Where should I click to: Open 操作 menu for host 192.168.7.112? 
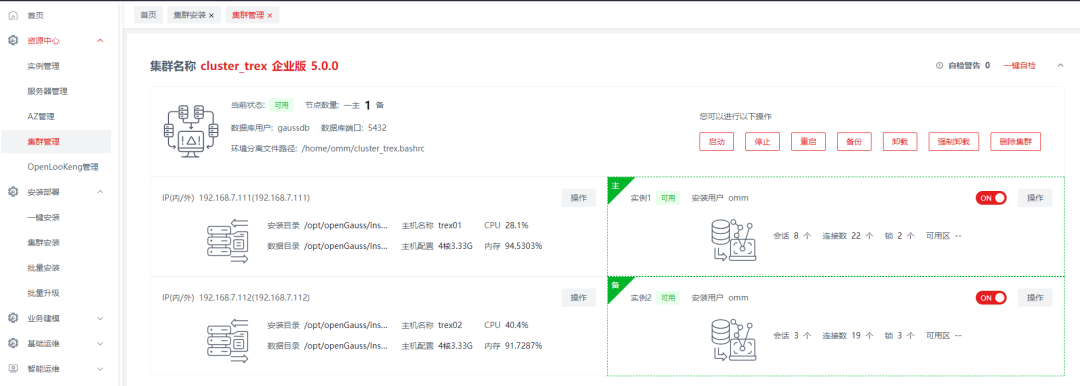pos(579,298)
